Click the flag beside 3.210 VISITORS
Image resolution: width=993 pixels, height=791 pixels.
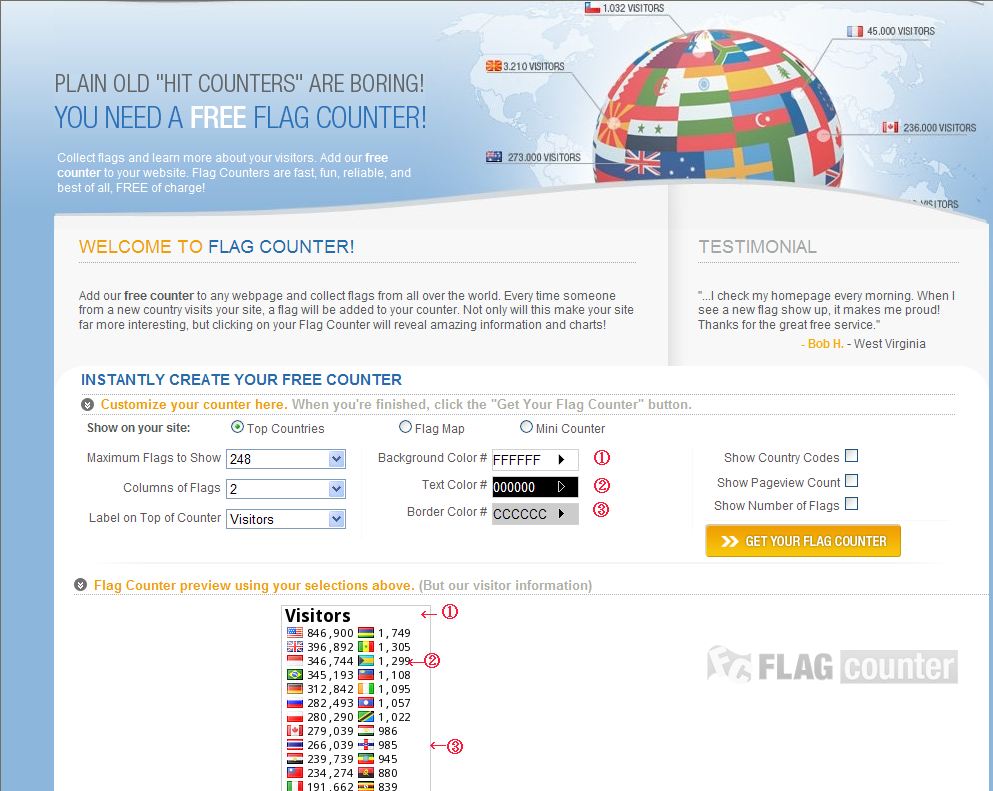[x=493, y=66]
